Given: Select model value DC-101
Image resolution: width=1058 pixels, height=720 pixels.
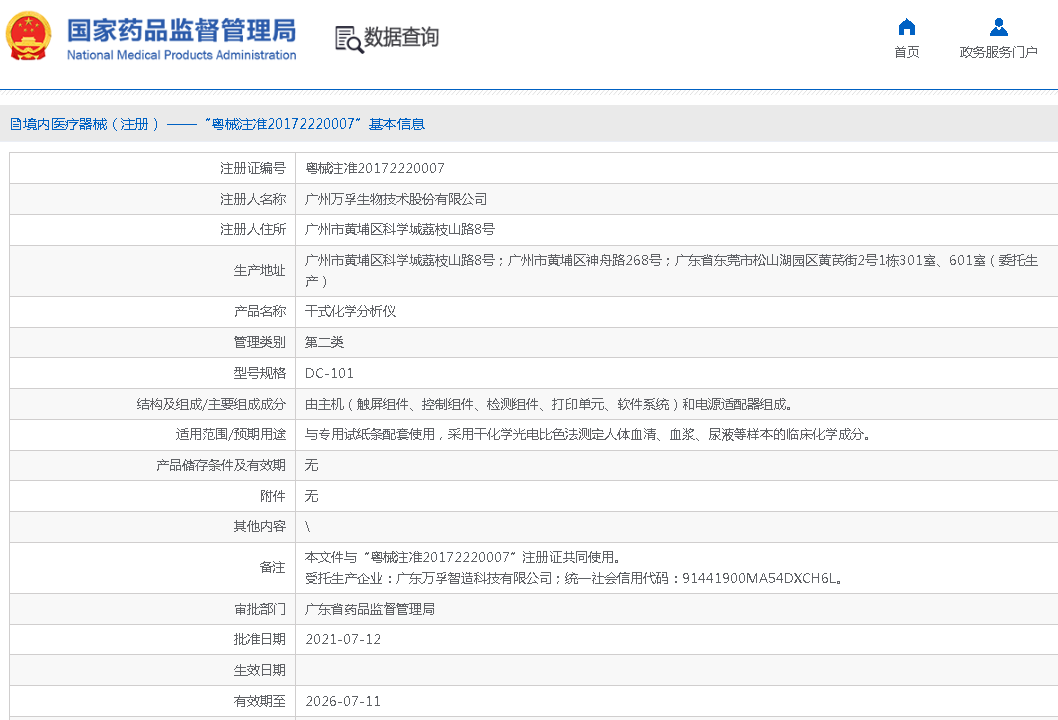Looking at the screenshot, I should pyautogui.click(x=329, y=373).
